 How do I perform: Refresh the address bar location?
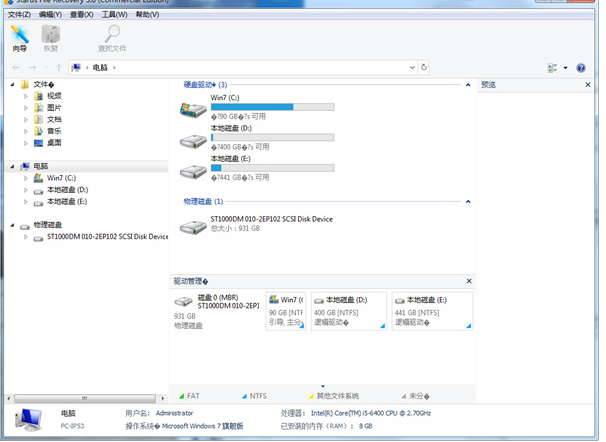(424, 67)
